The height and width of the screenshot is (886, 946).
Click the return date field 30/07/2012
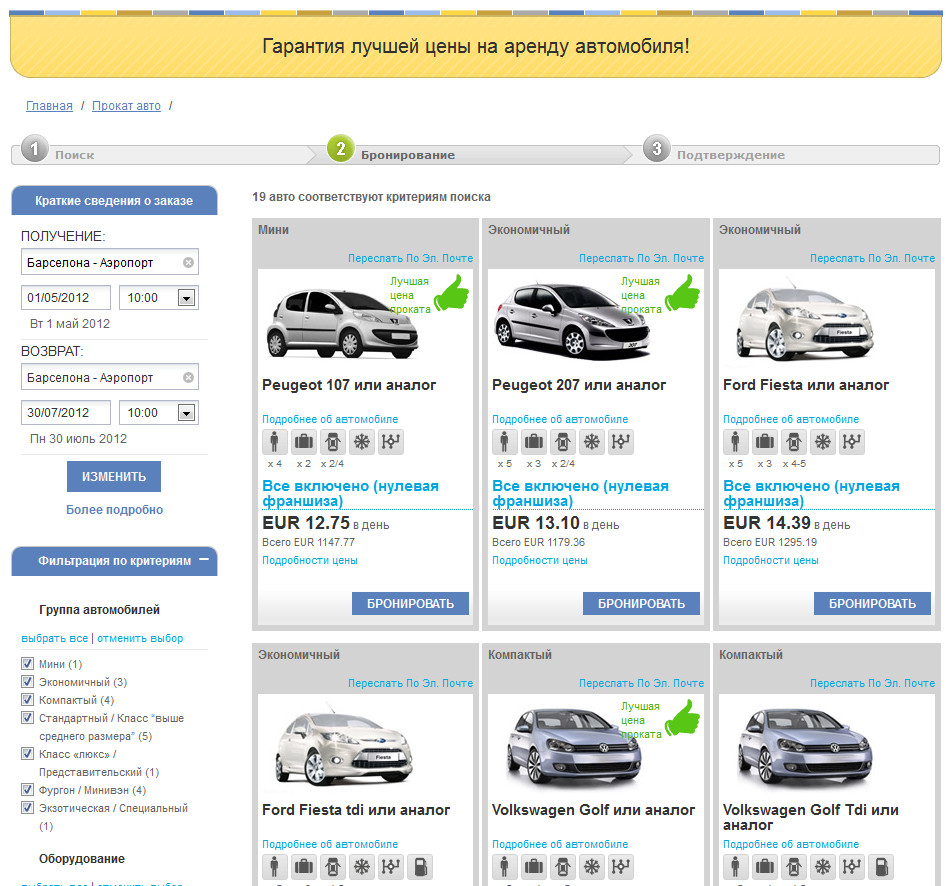coord(66,412)
